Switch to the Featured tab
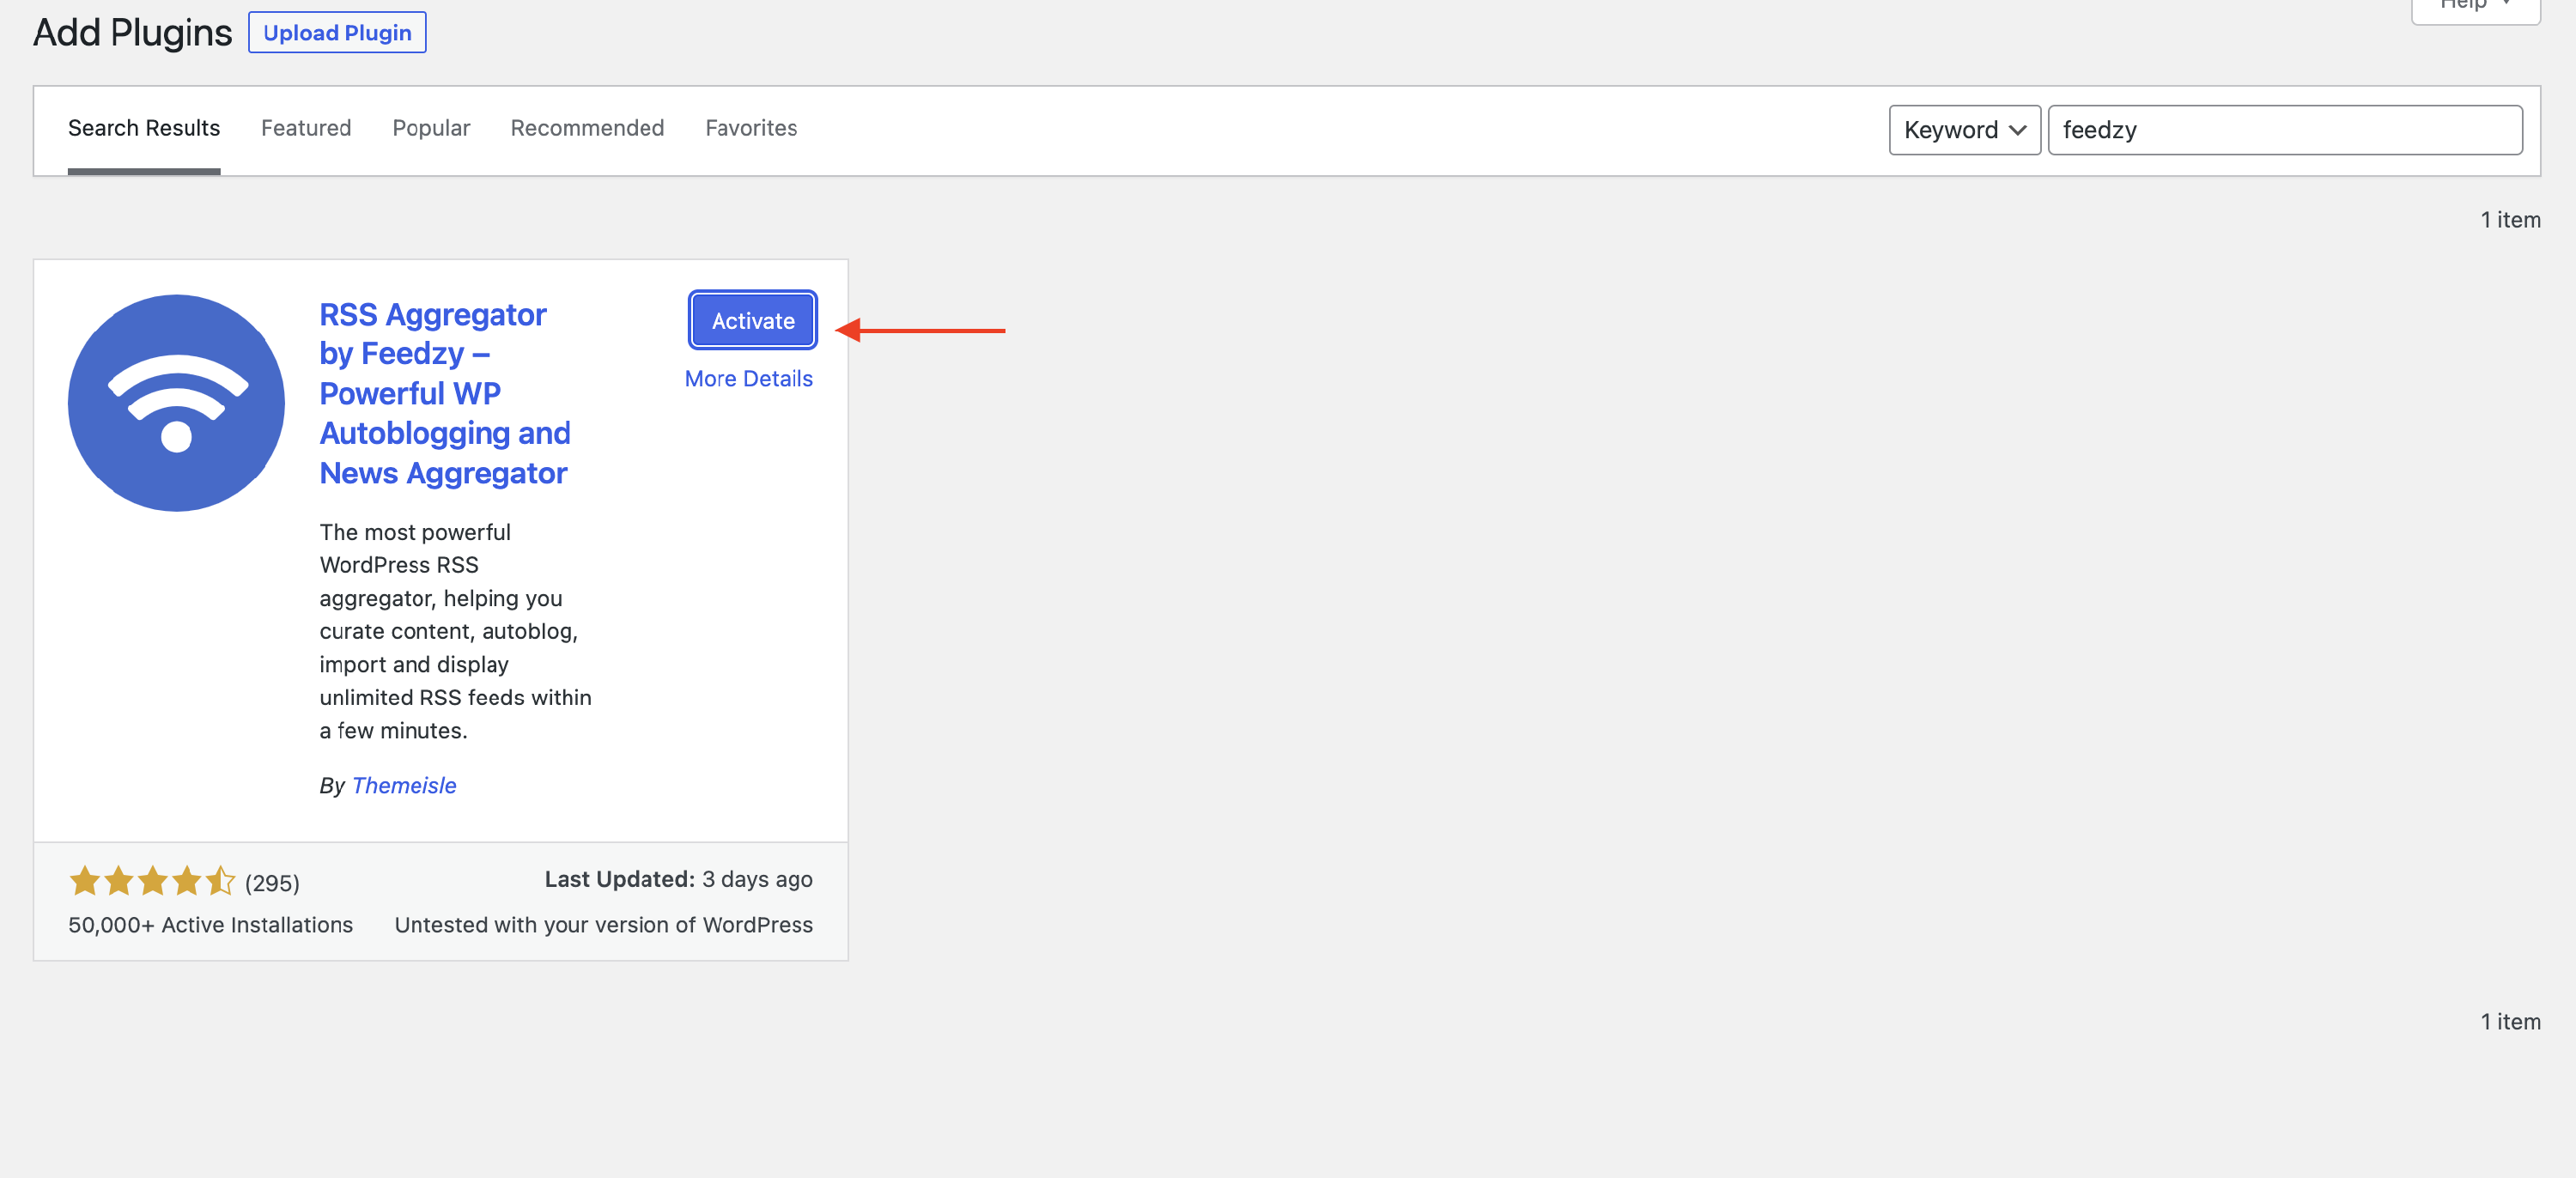The width and height of the screenshot is (2576, 1178). coord(306,128)
